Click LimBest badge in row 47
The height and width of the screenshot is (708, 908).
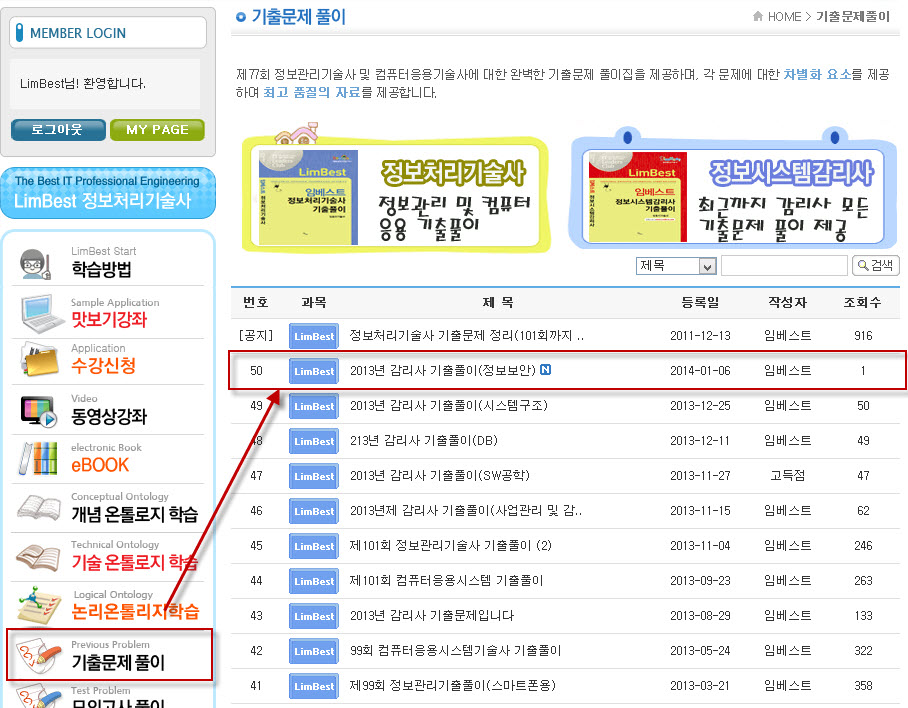pos(314,476)
